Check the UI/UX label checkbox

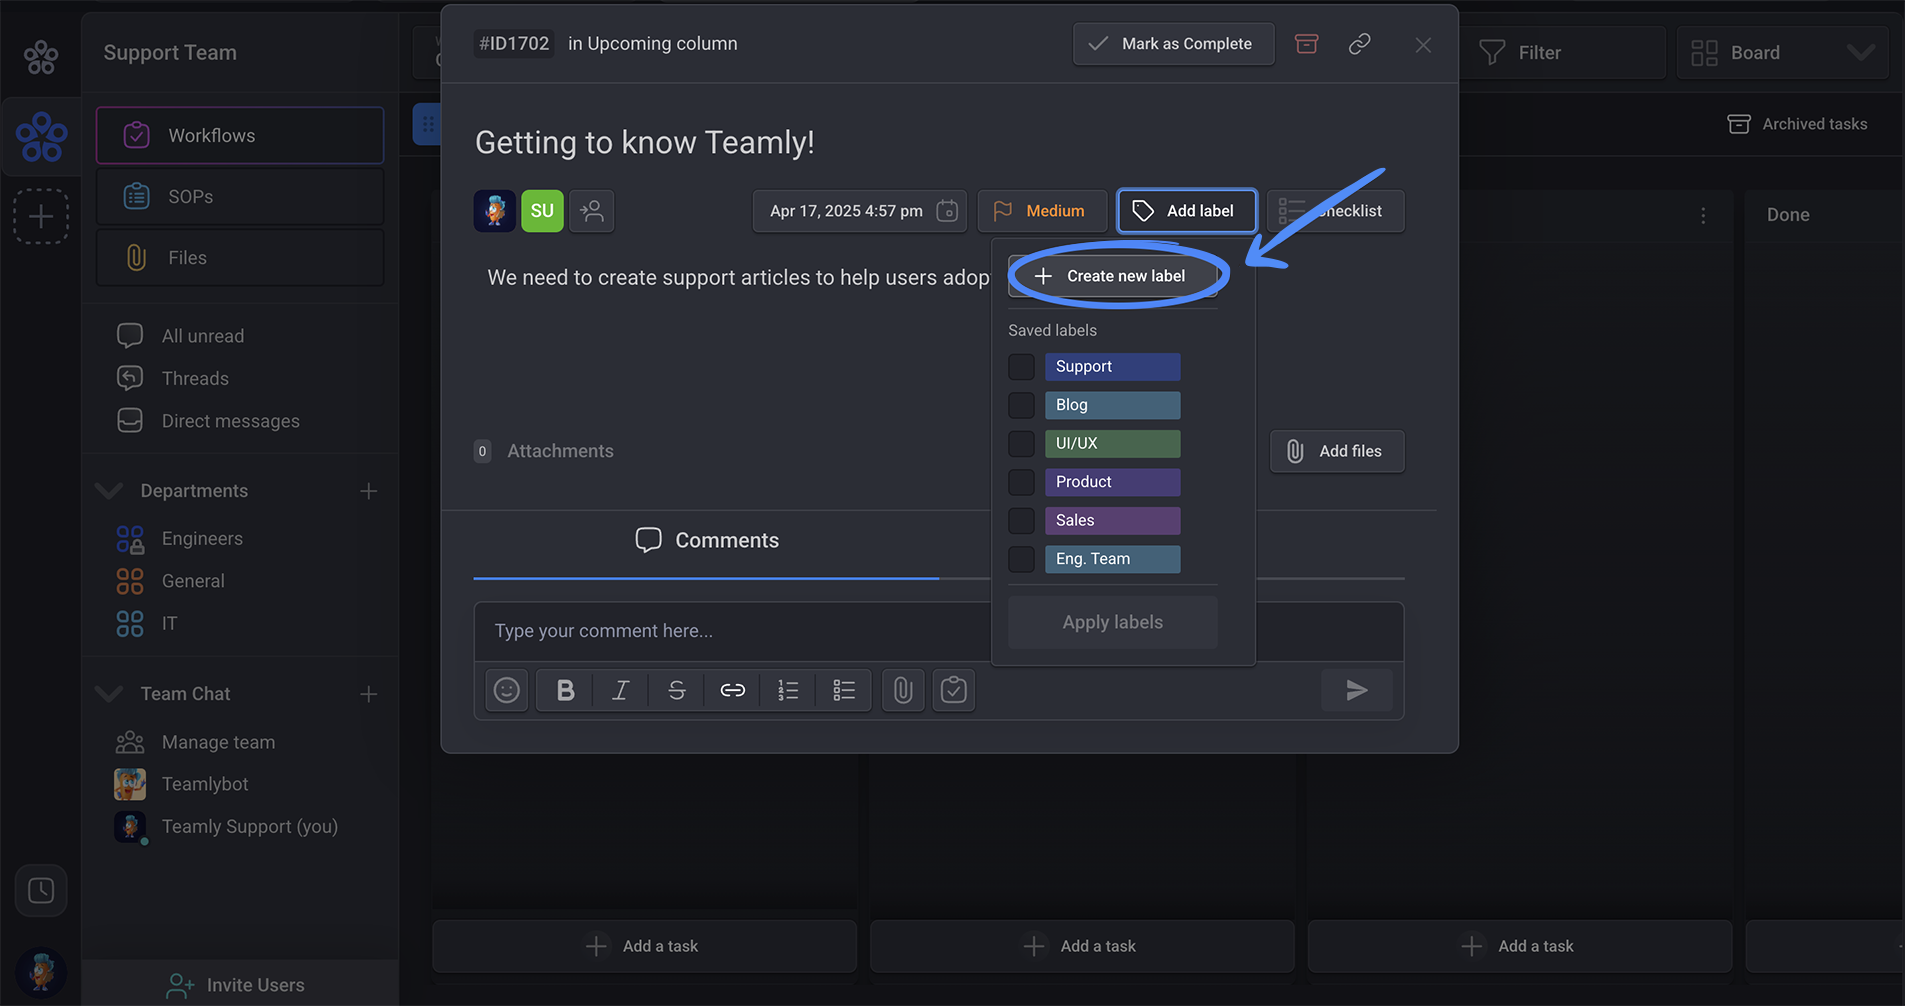(1021, 444)
